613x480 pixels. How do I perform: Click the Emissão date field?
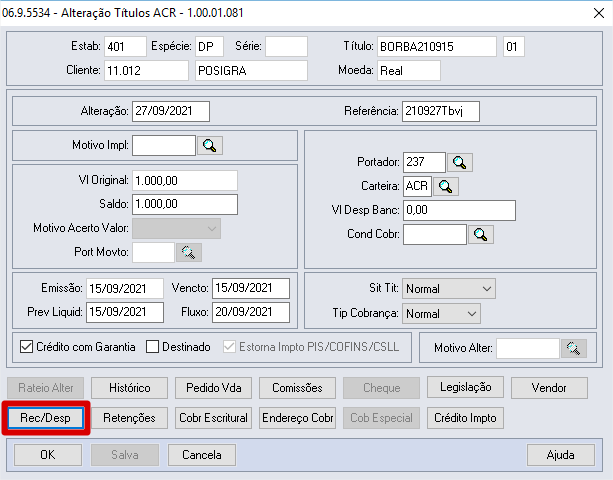coord(125,288)
